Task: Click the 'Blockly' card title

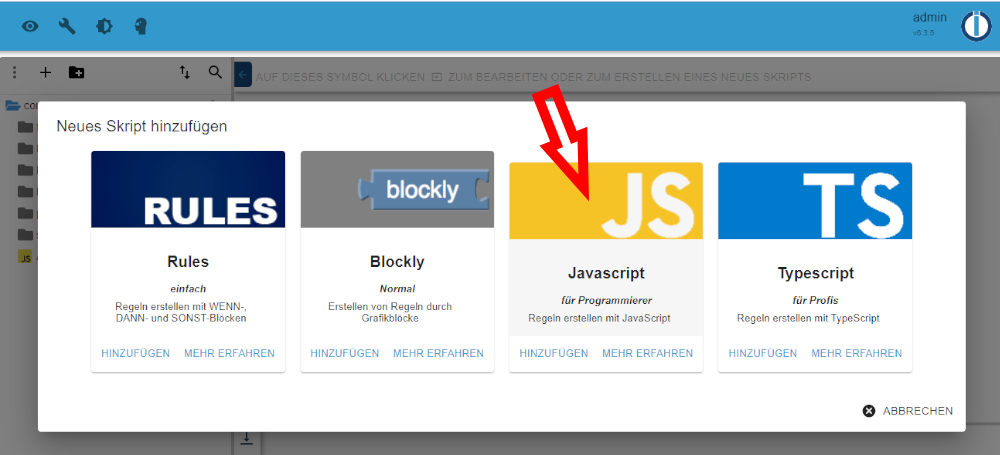Action: point(397,262)
